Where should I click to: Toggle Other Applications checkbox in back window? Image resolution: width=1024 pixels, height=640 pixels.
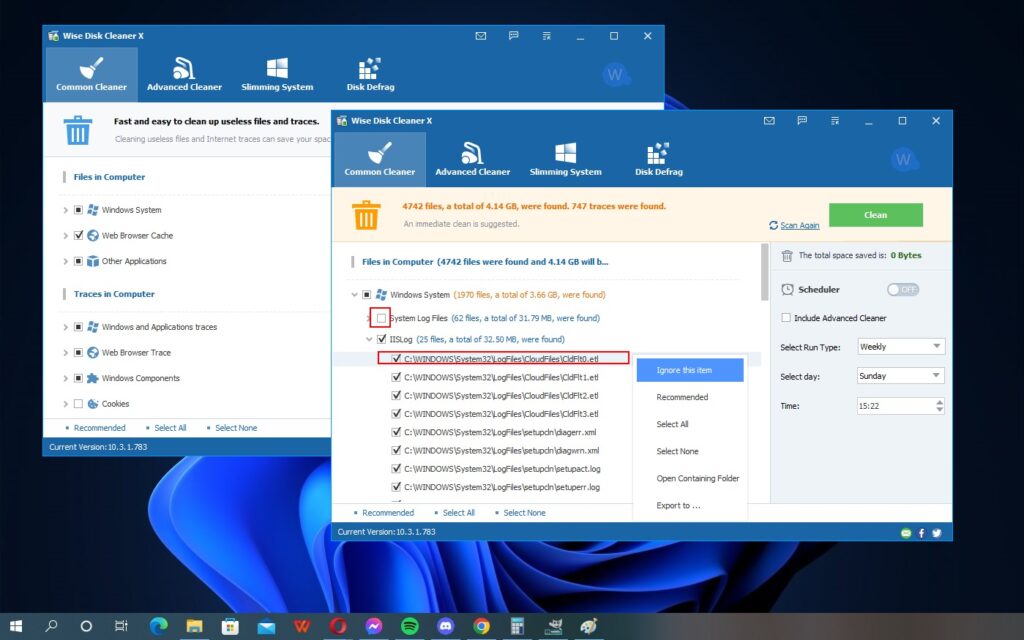coord(78,261)
